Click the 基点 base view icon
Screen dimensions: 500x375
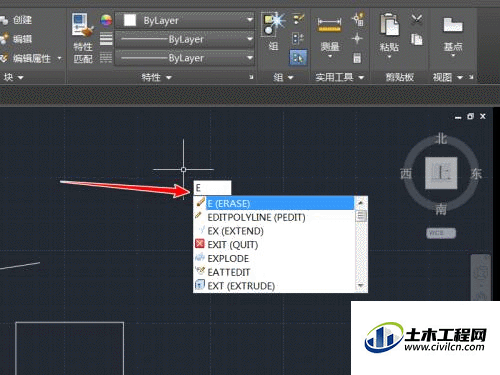click(453, 25)
